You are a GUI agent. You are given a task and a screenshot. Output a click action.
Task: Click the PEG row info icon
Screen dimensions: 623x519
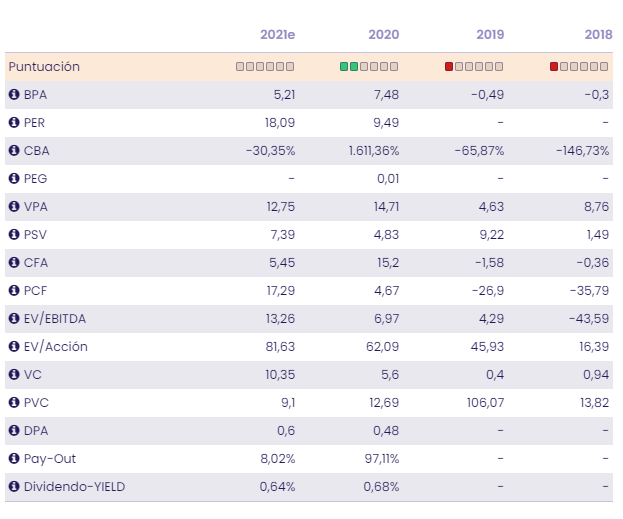click(14, 179)
